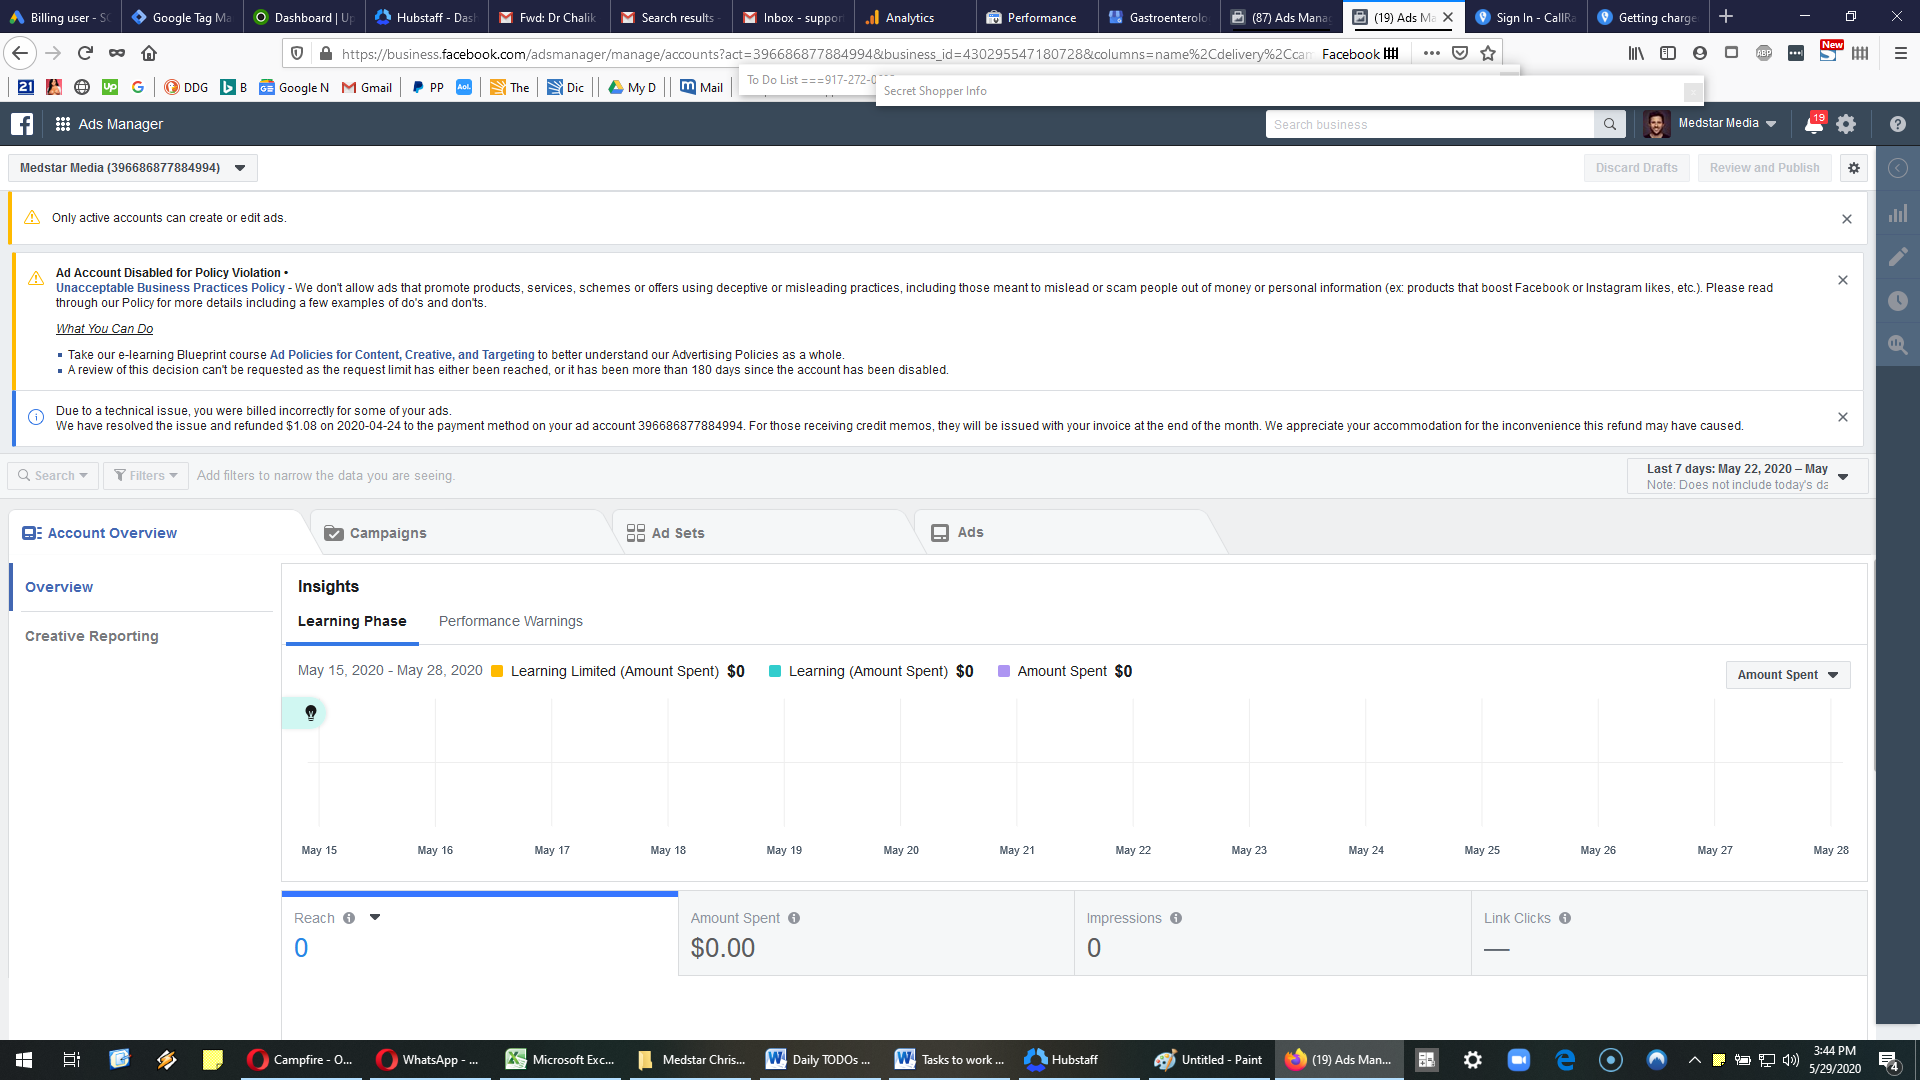Switch to the Performance Warnings tab
1920x1080 pixels.
(x=510, y=621)
